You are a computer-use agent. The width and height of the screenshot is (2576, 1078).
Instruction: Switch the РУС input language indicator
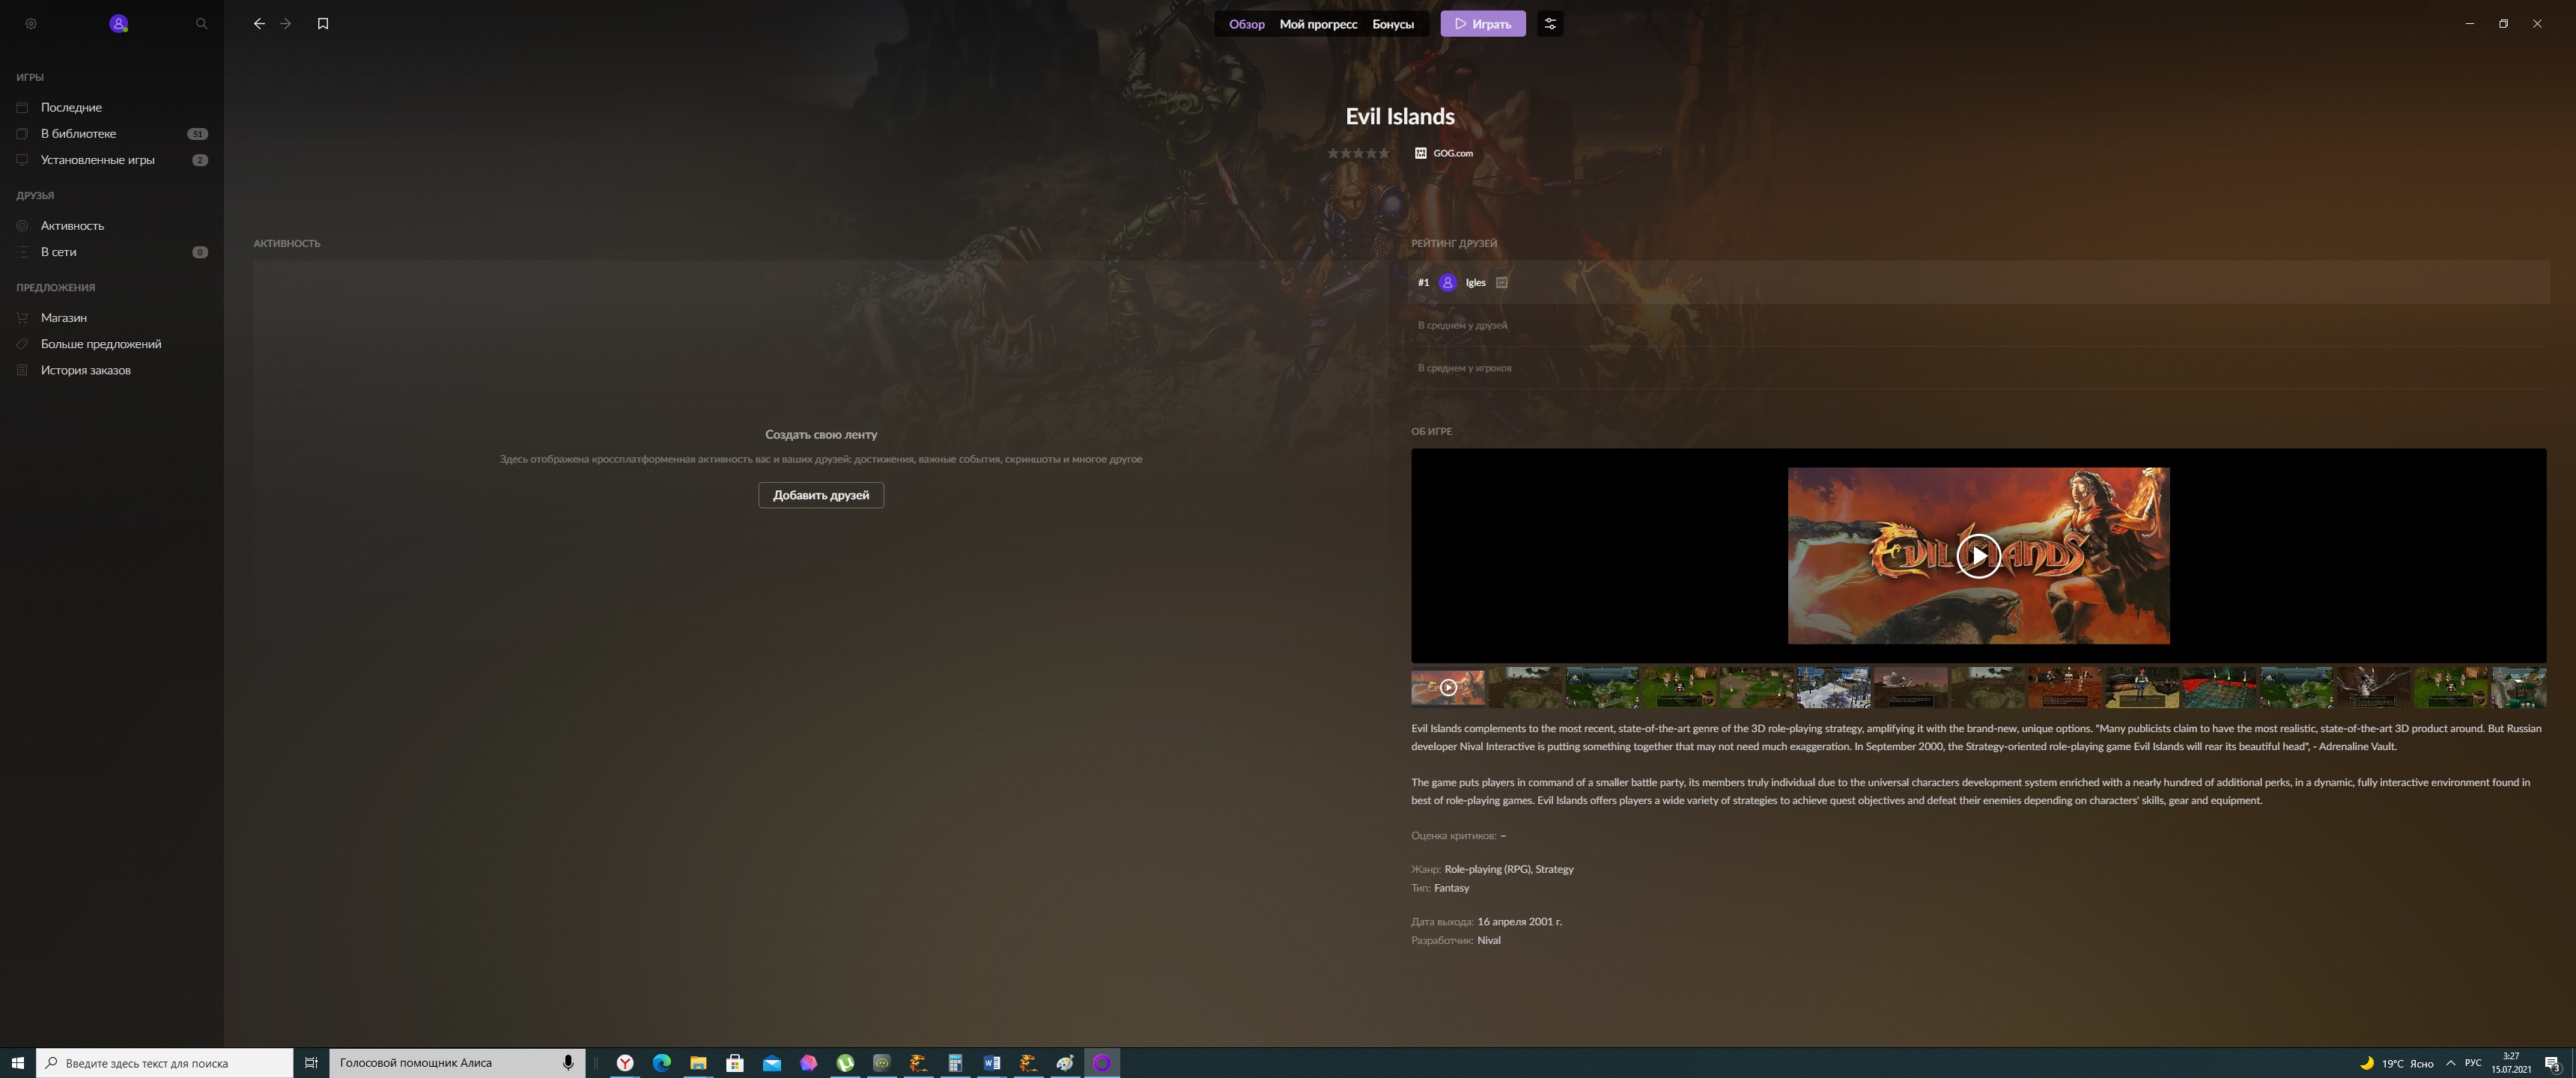coord(2473,1063)
